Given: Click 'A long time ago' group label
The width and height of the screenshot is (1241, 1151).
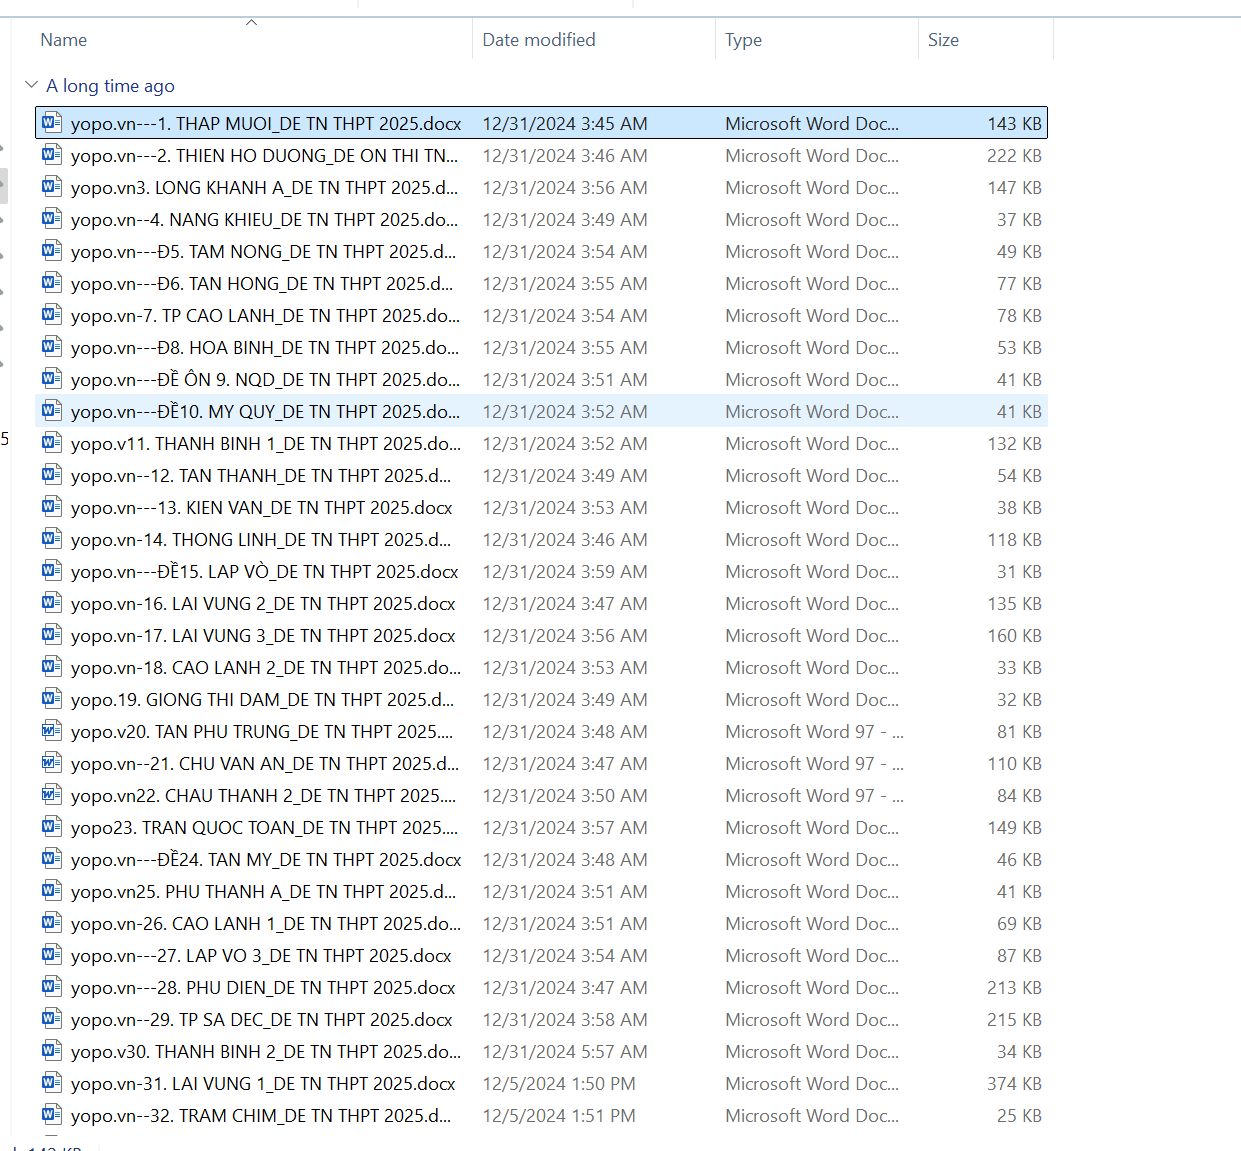Looking at the screenshot, I should coord(110,86).
